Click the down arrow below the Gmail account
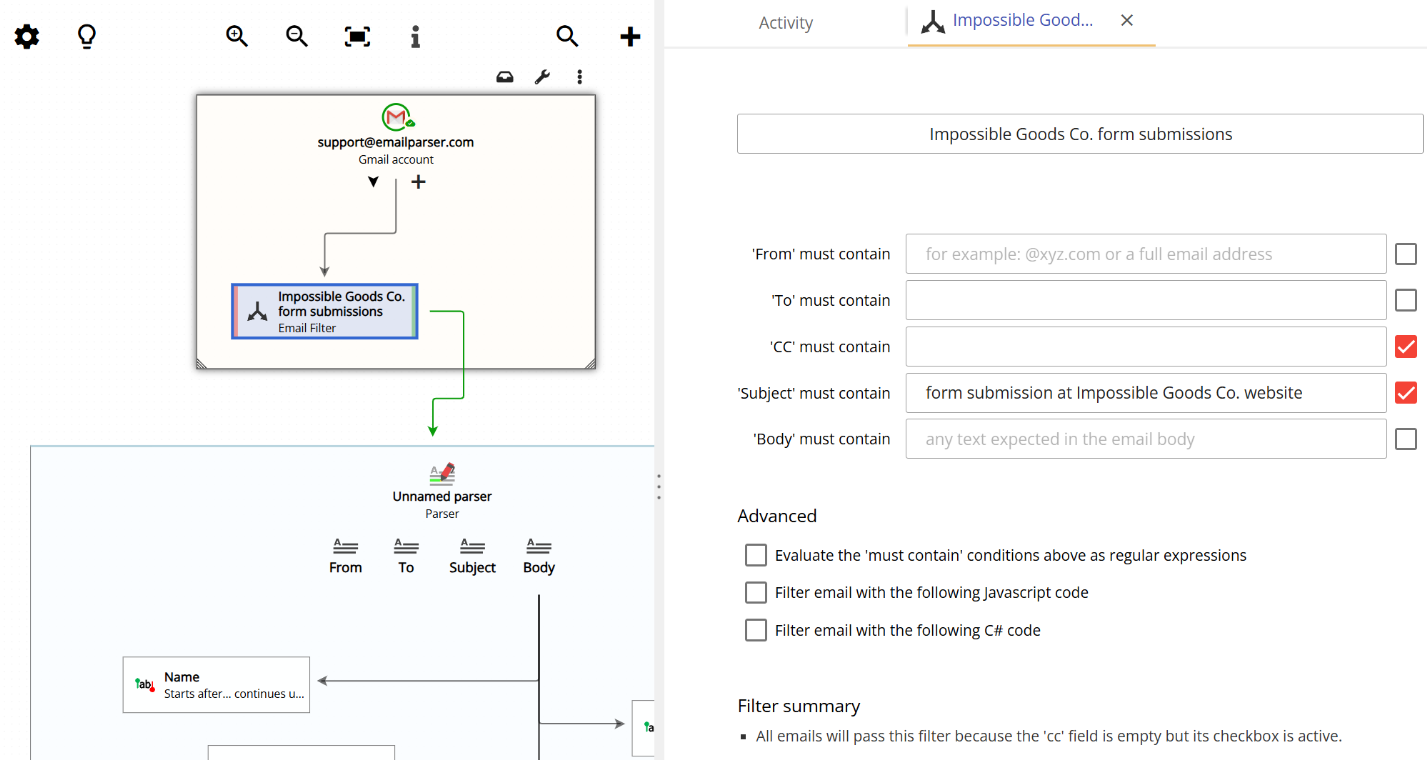The width and height of the screenshot is (1427, 760). point(374,181)
